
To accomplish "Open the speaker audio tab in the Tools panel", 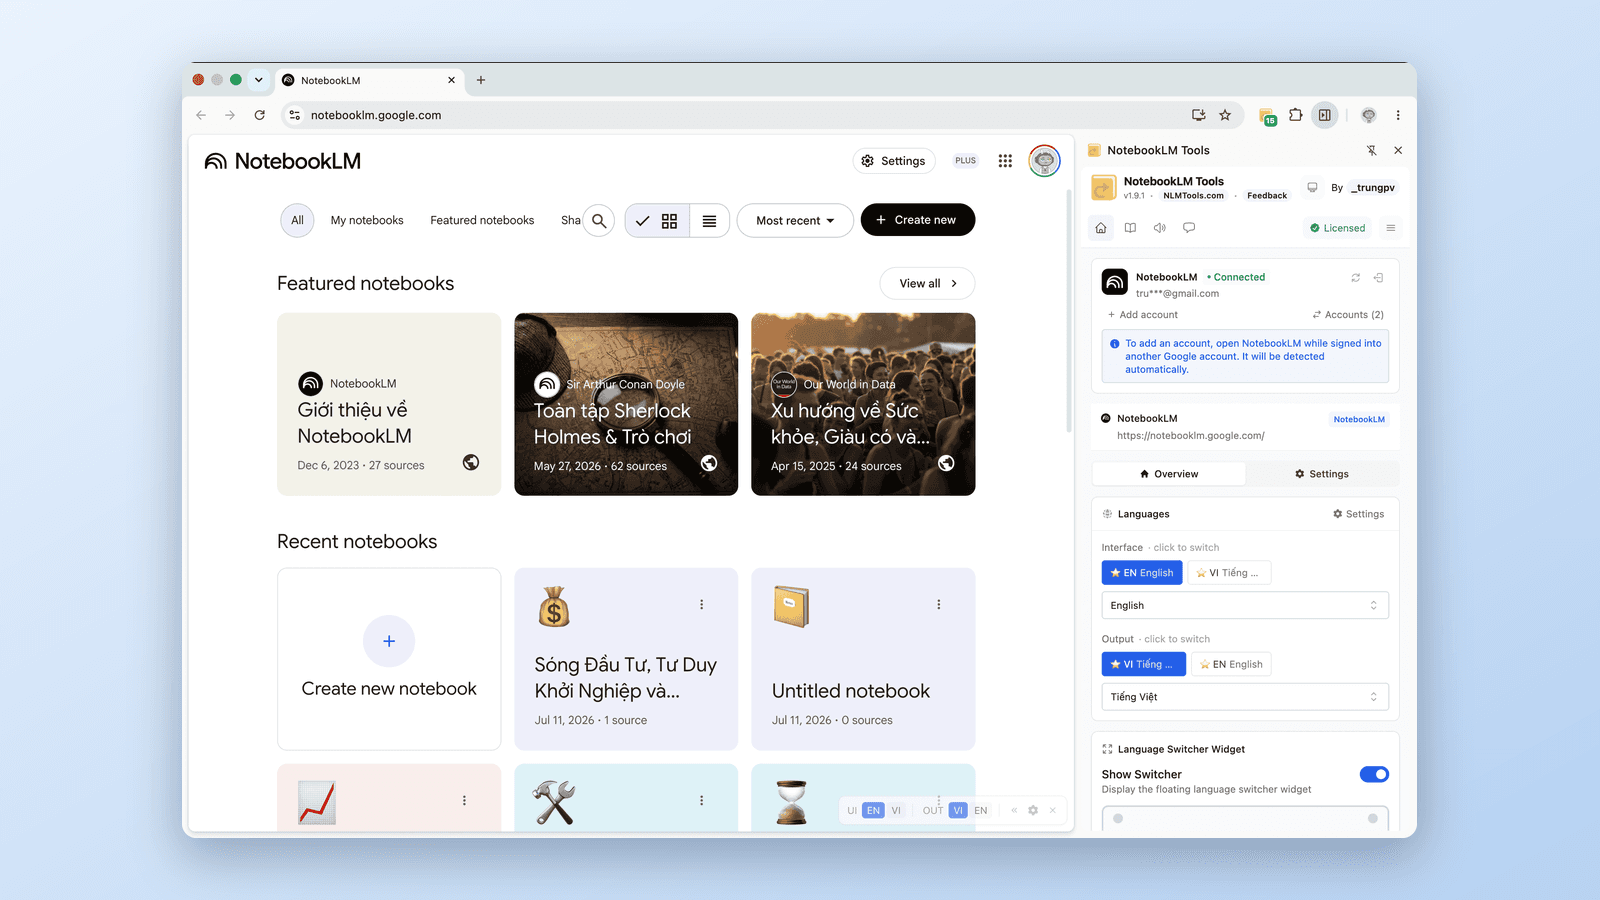I will [1160, 228].
